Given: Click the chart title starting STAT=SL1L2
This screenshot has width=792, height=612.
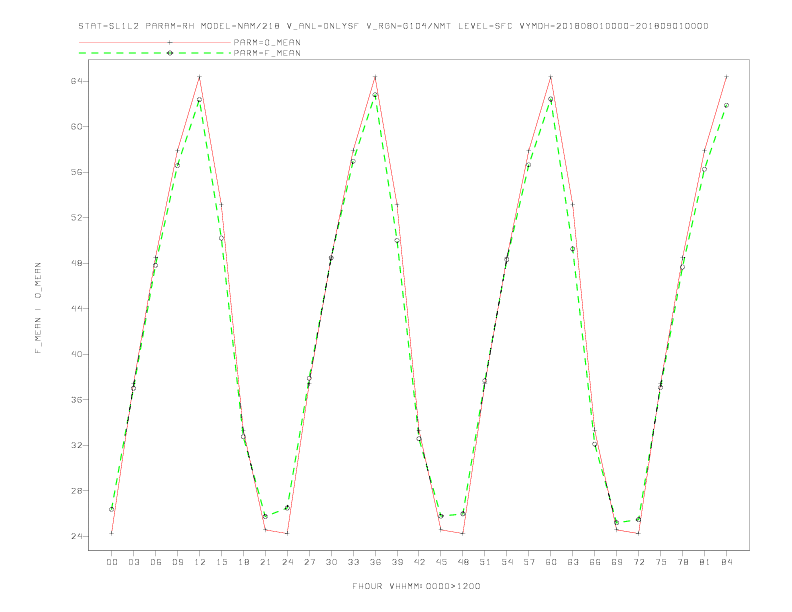Looking at the screenshot, I should coord(393,26).
